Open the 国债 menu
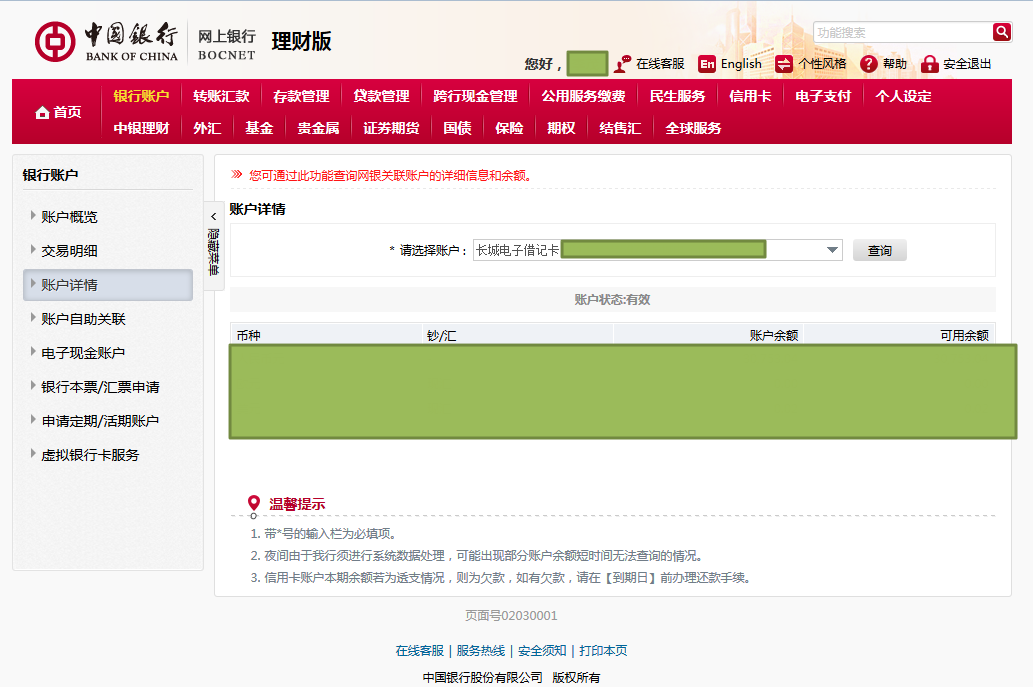 coord(457,128)
